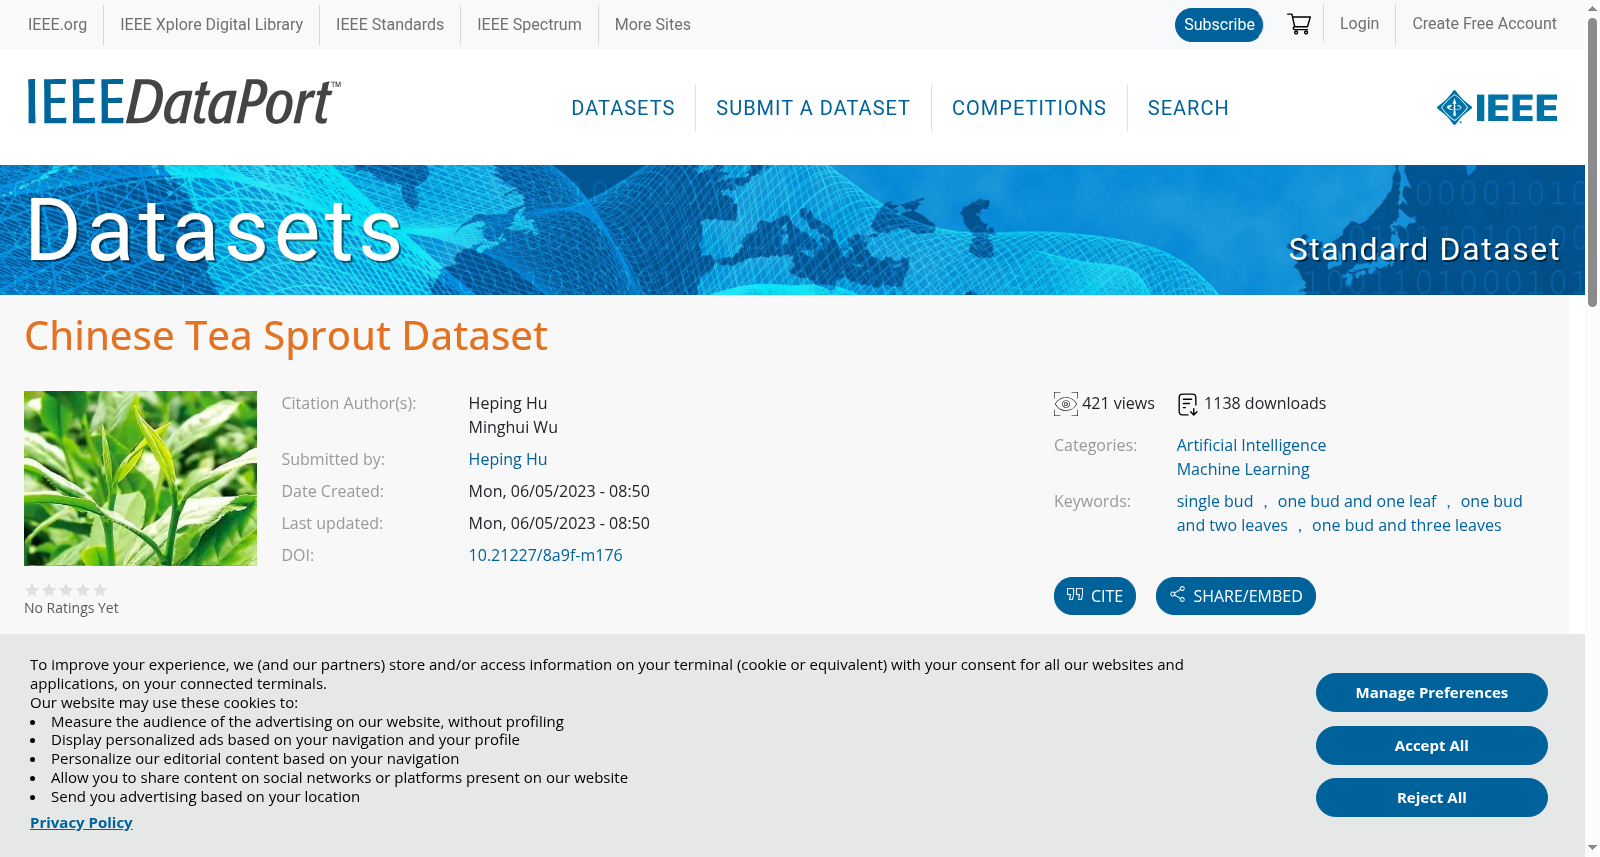
Task: Click the '421 views' text
Action: (1118, 403)
